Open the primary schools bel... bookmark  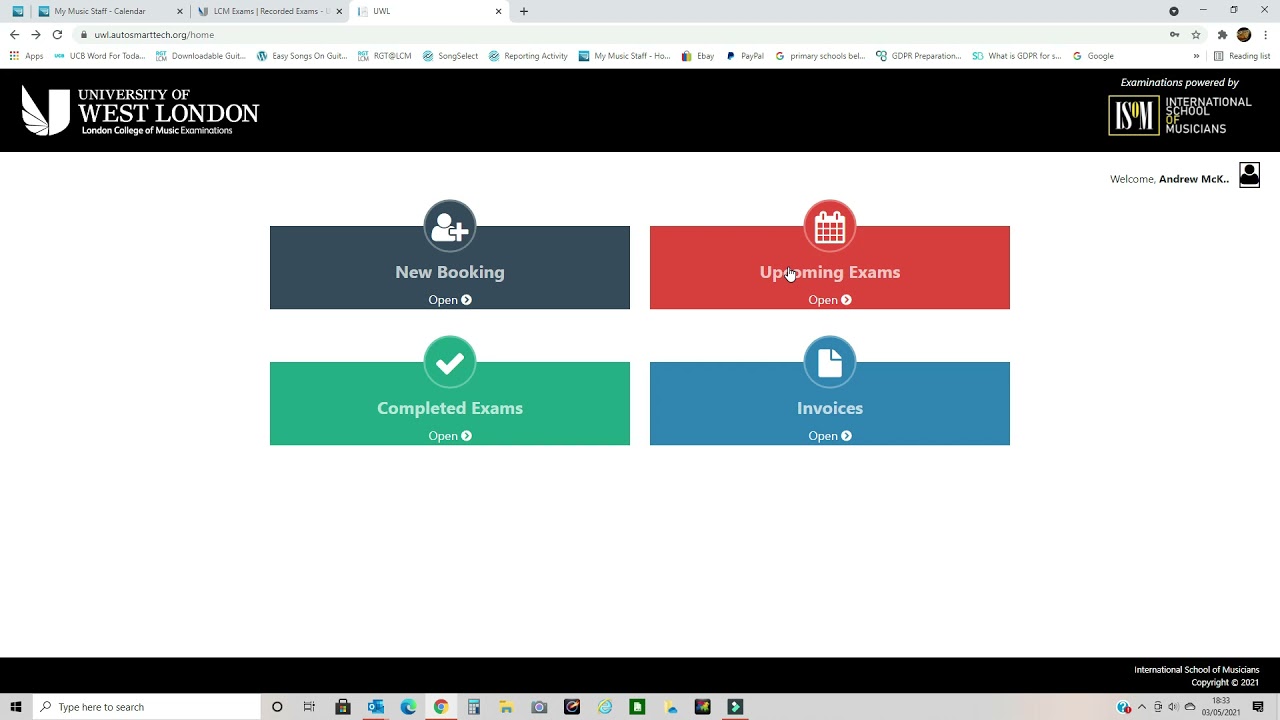pos(820,56)
